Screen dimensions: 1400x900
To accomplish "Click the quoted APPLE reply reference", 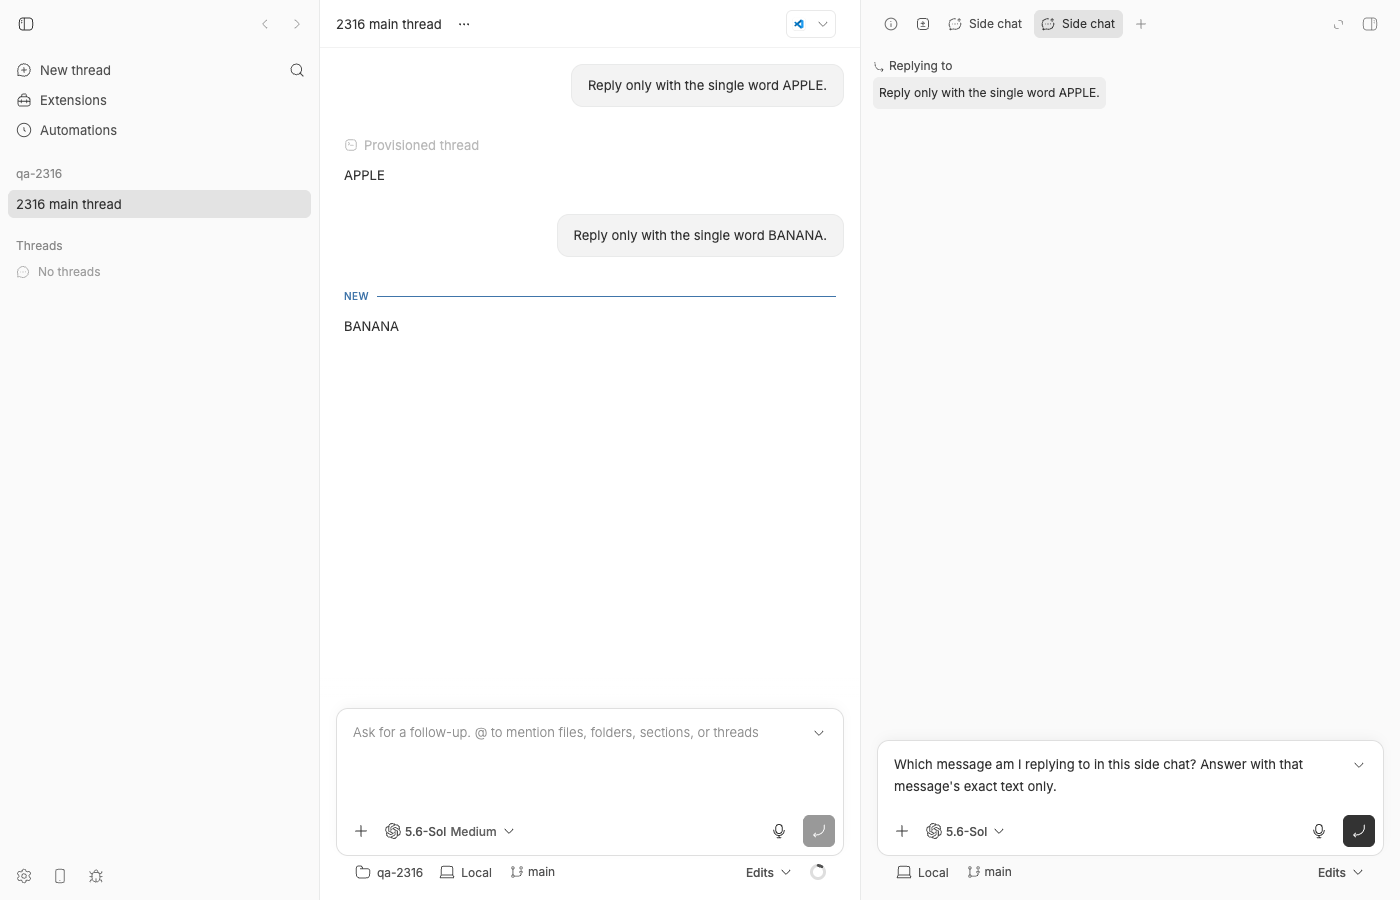I will 989,93.
